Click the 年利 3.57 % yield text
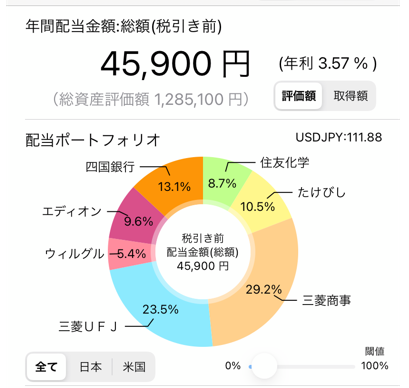 328,63
